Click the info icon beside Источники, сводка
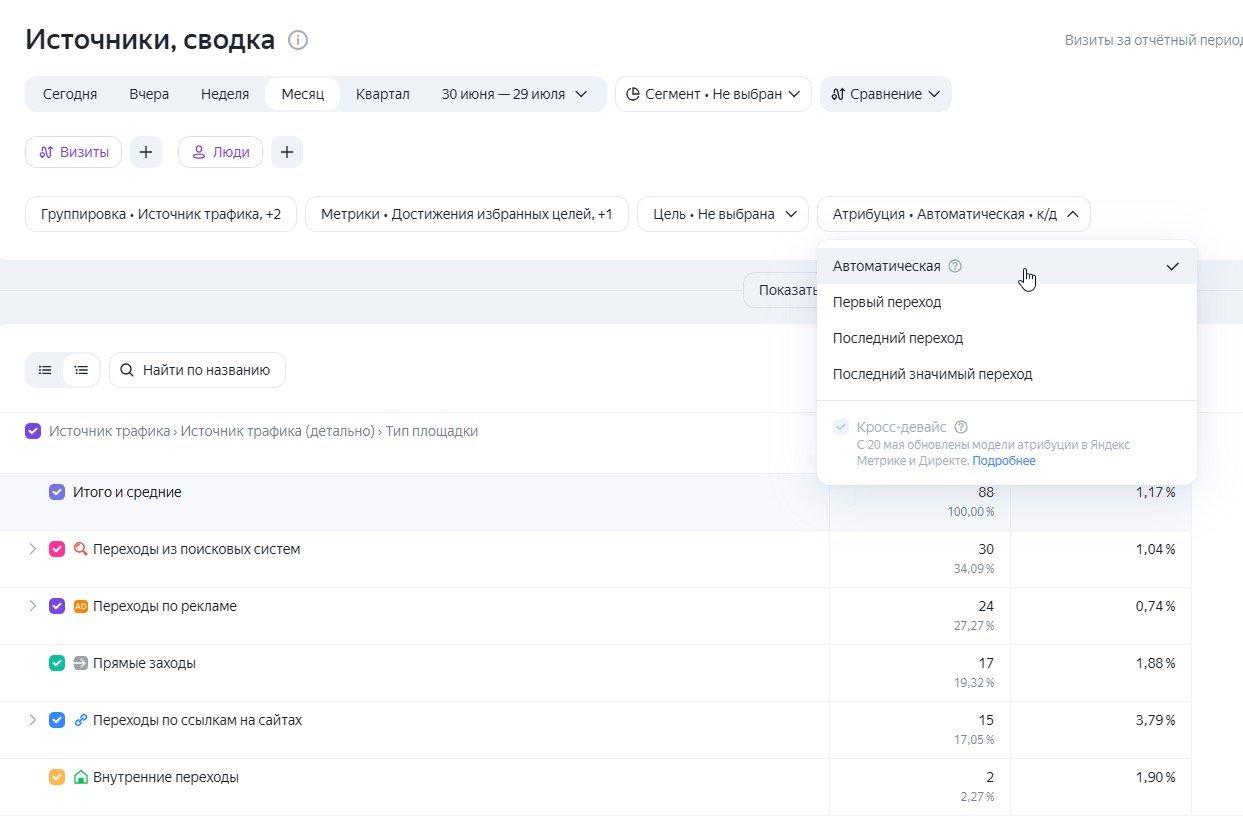 [298, 40]
